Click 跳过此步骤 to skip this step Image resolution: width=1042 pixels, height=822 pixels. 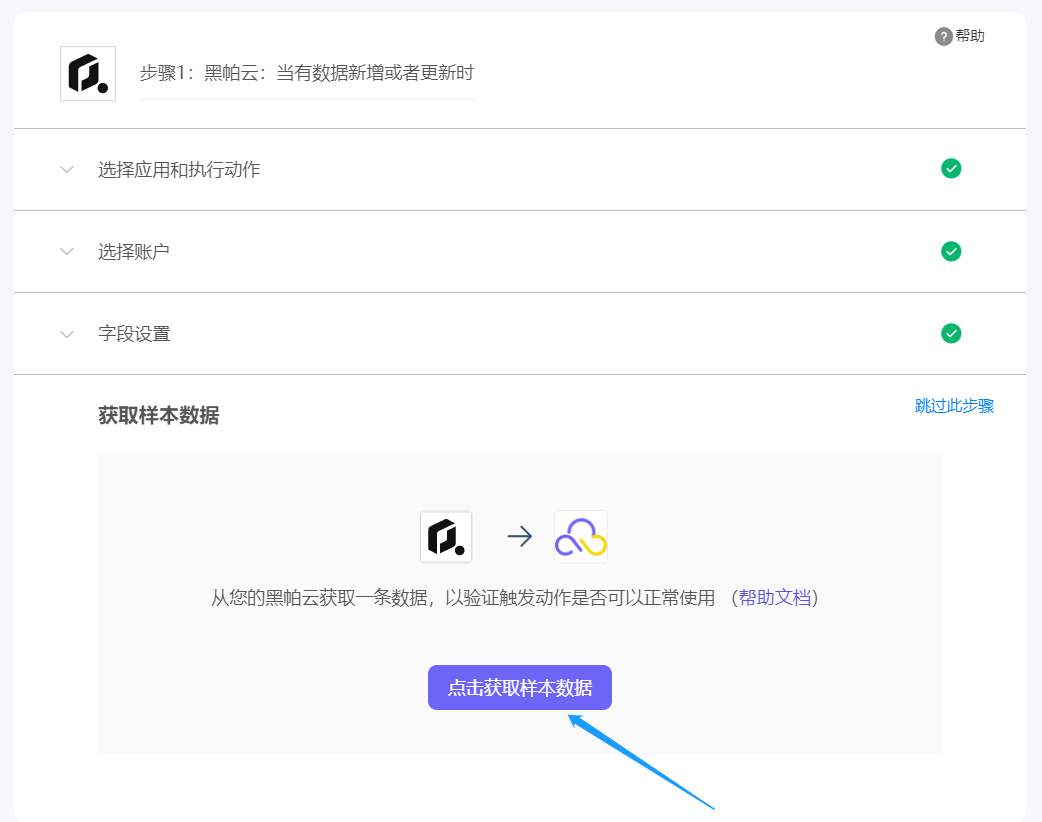(954, 406)
